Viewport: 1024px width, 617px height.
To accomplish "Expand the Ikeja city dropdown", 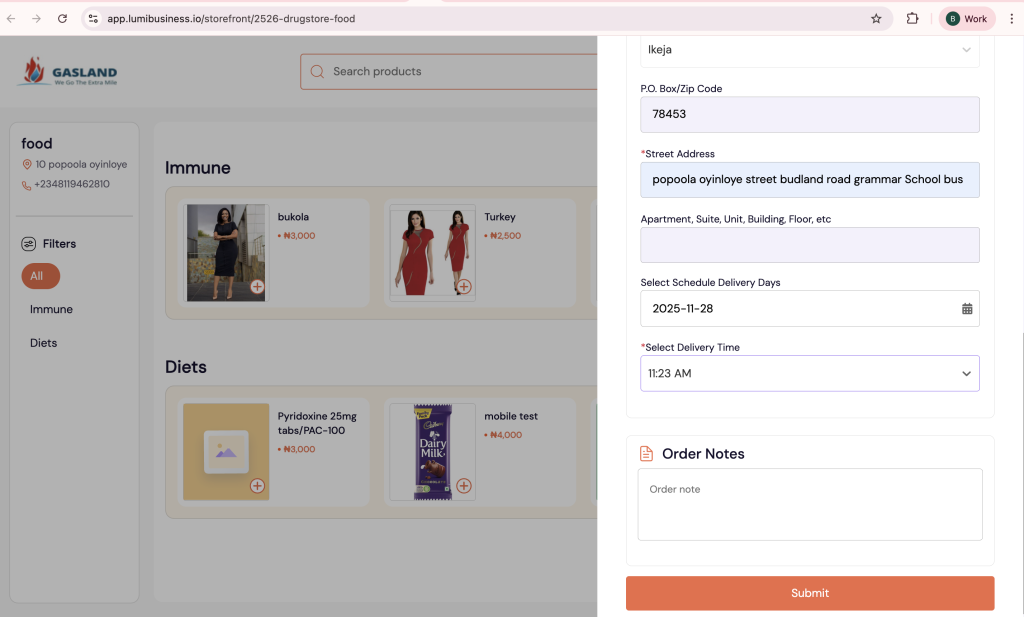I will (966, 49).
